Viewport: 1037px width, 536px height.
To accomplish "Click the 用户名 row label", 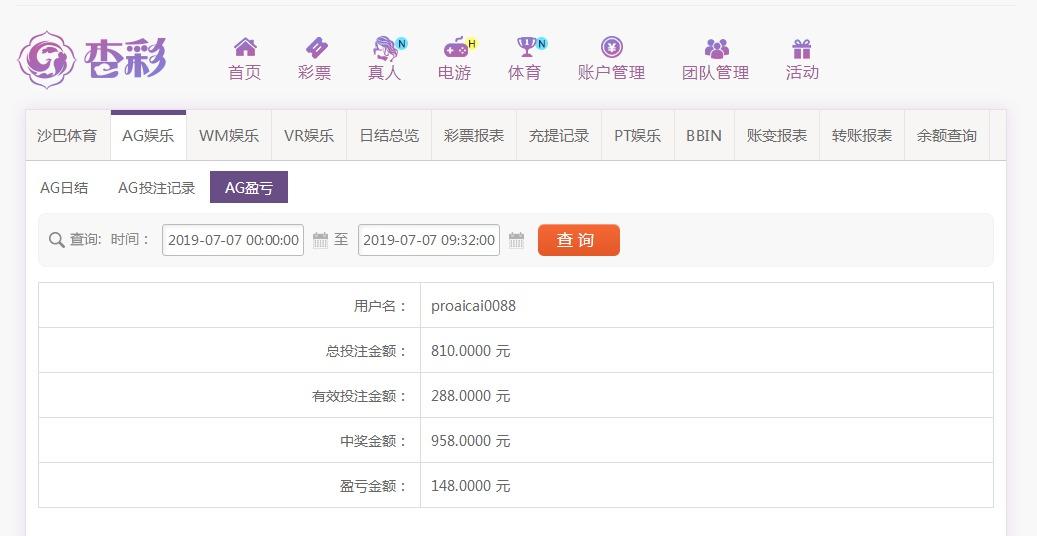I will tap(380, 306).
